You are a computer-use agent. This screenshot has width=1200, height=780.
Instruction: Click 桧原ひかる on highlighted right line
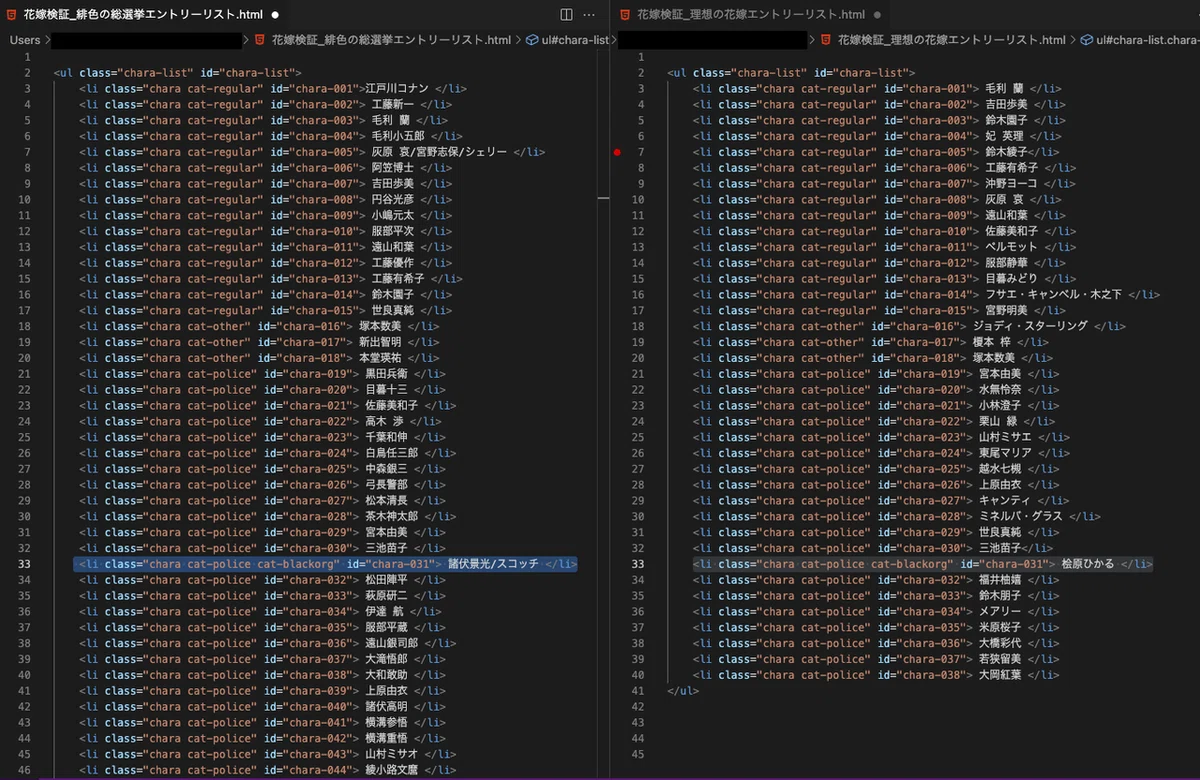point(1086,564)
